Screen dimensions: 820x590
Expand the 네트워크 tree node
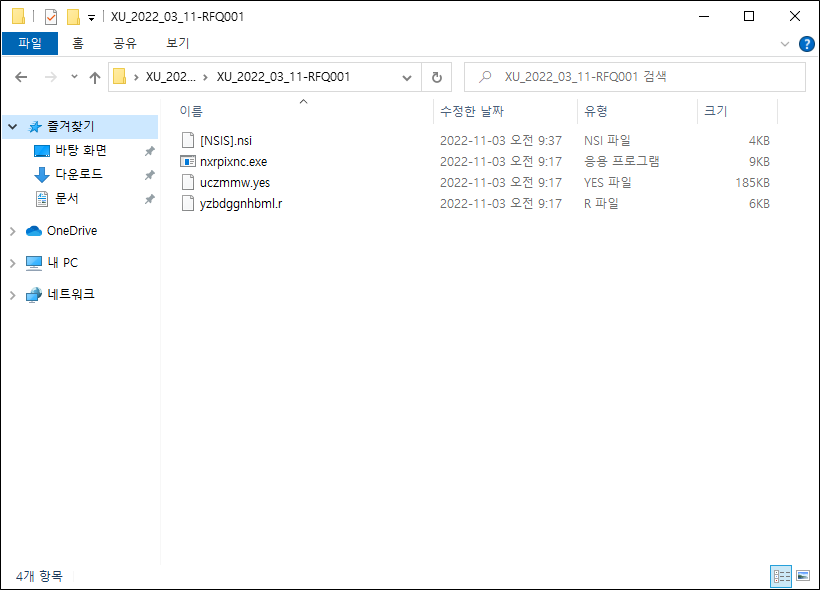pos(13,295)
